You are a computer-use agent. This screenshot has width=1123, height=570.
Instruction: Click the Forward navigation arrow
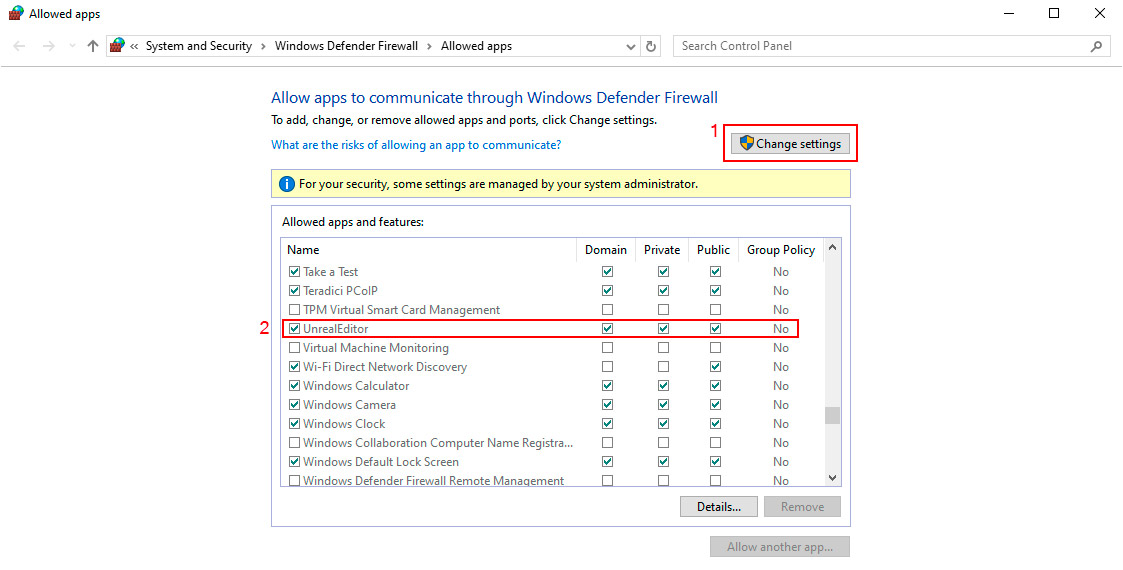[x=48, y=46]
